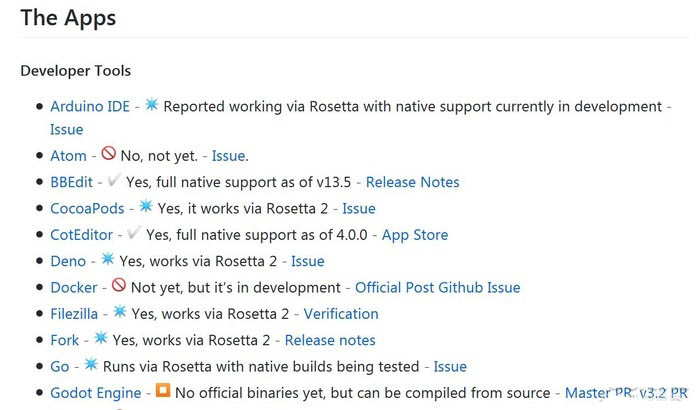Follow Docker's Github Issue link
This screenshot has height=410, width=700.
pos(479,288)
